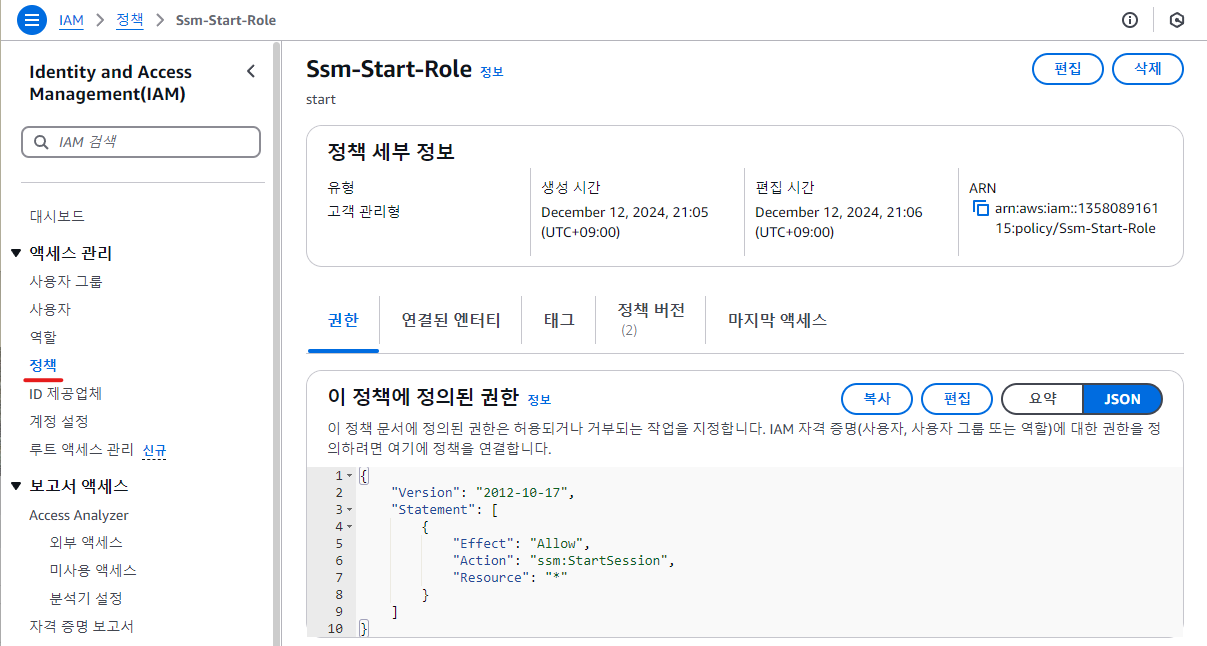Viewport: 1207px width, 646px height.
Task: Fold the statement object at line 4
Action: point(349,527)
